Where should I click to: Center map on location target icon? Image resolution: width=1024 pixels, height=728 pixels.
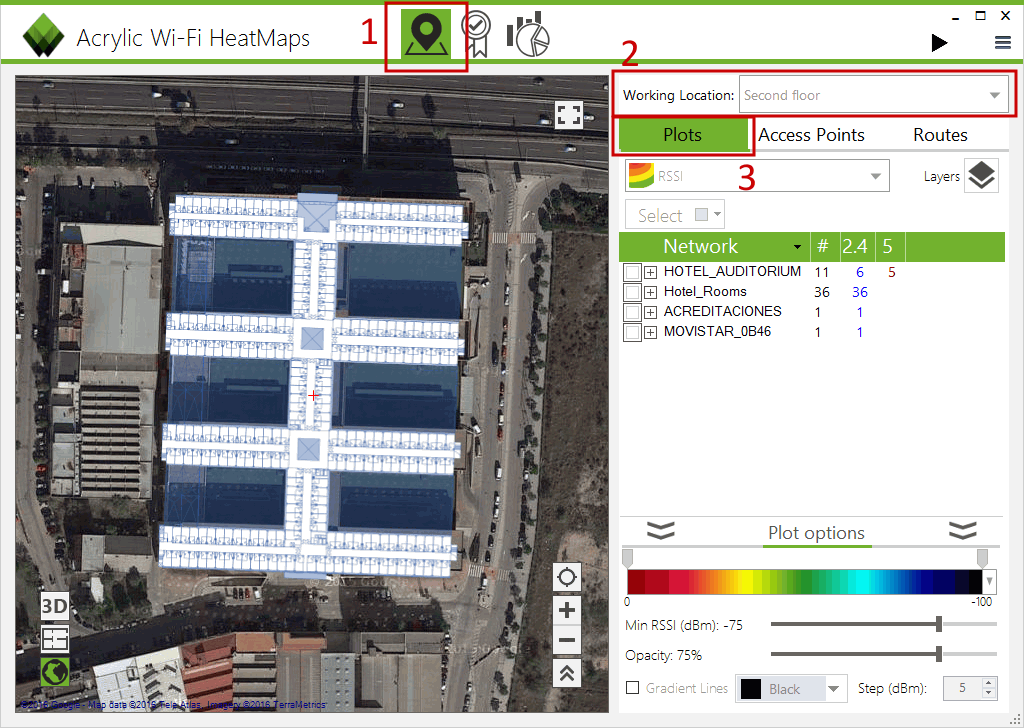tap(567, 577)
